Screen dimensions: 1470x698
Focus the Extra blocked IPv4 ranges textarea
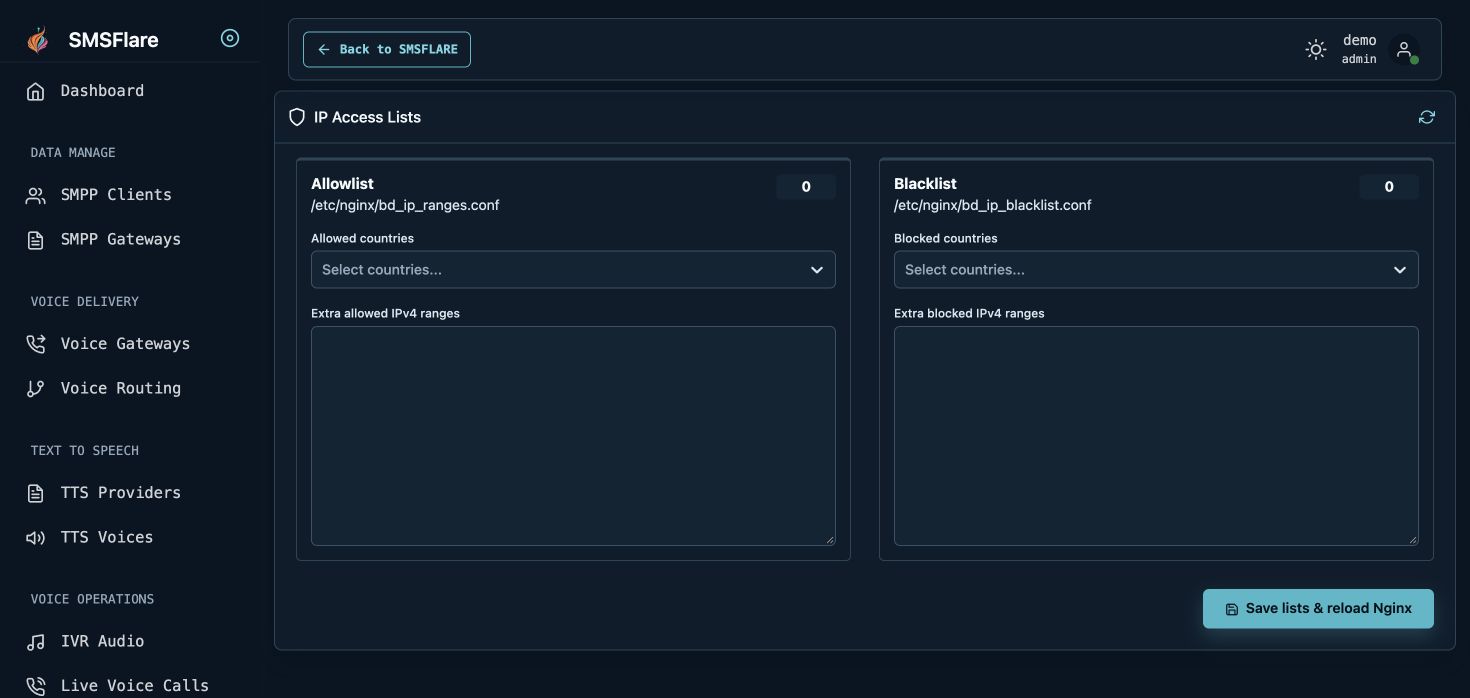click(1156, 436)
